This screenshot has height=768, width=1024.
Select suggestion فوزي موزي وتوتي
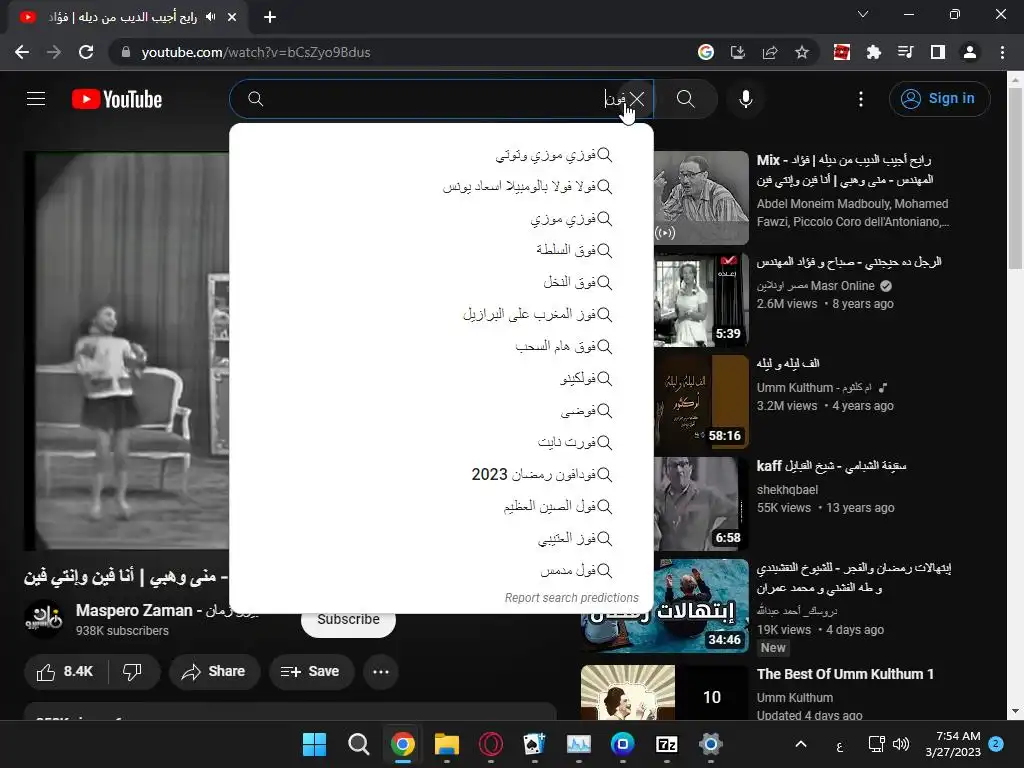coord(441,155)
